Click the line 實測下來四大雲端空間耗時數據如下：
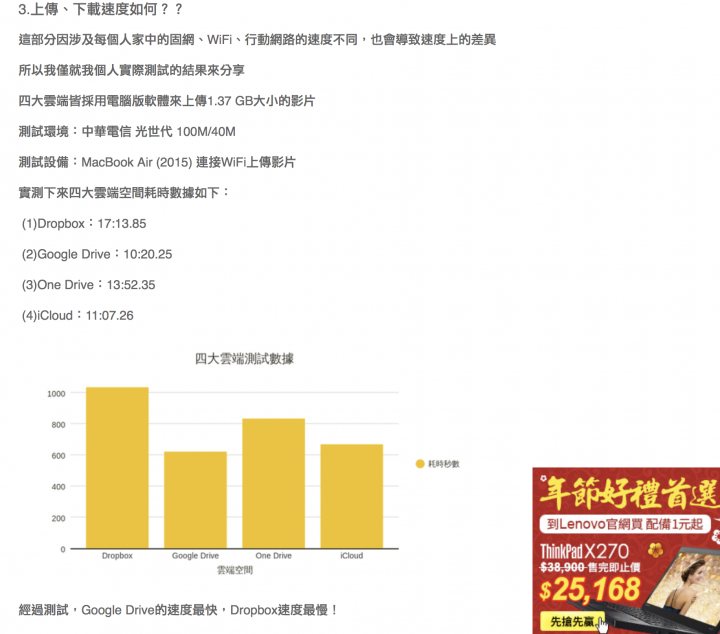 [124, 193]
